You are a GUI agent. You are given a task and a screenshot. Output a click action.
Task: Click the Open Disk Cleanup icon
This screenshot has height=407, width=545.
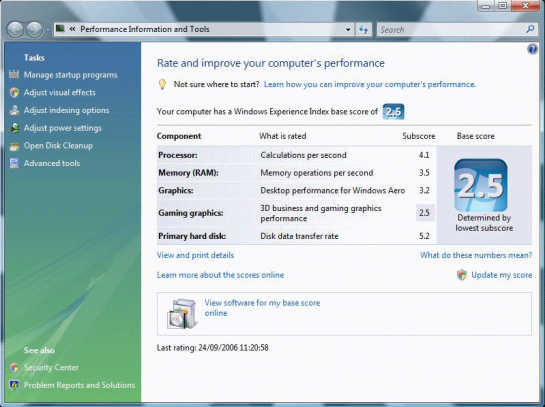click(14, 146)
